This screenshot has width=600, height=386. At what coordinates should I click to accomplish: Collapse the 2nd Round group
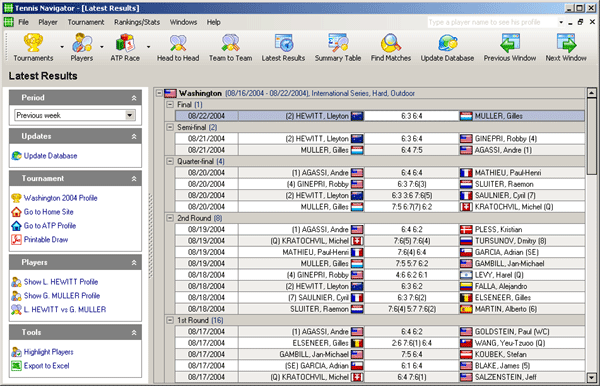(x=170, y=218)
